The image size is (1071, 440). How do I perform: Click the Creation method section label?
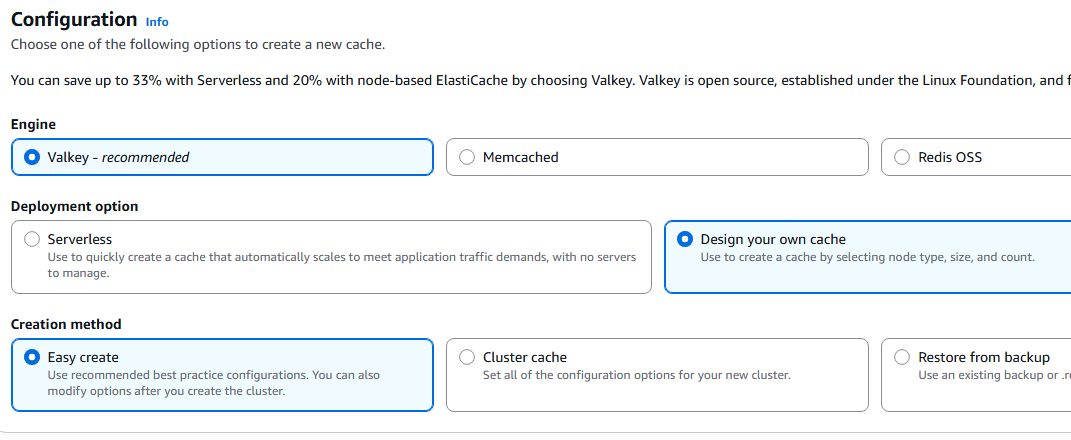(x=66, y=324)
